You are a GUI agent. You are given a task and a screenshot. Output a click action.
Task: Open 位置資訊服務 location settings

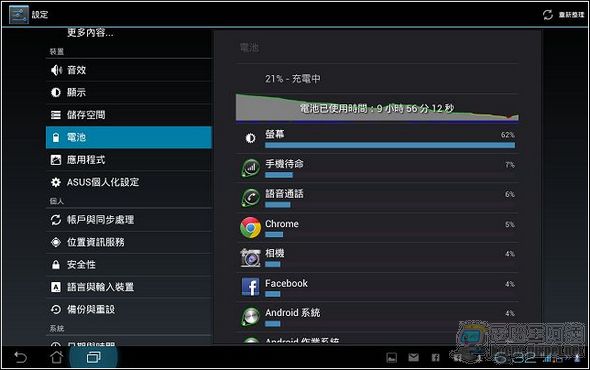click(x=129, y=242)
